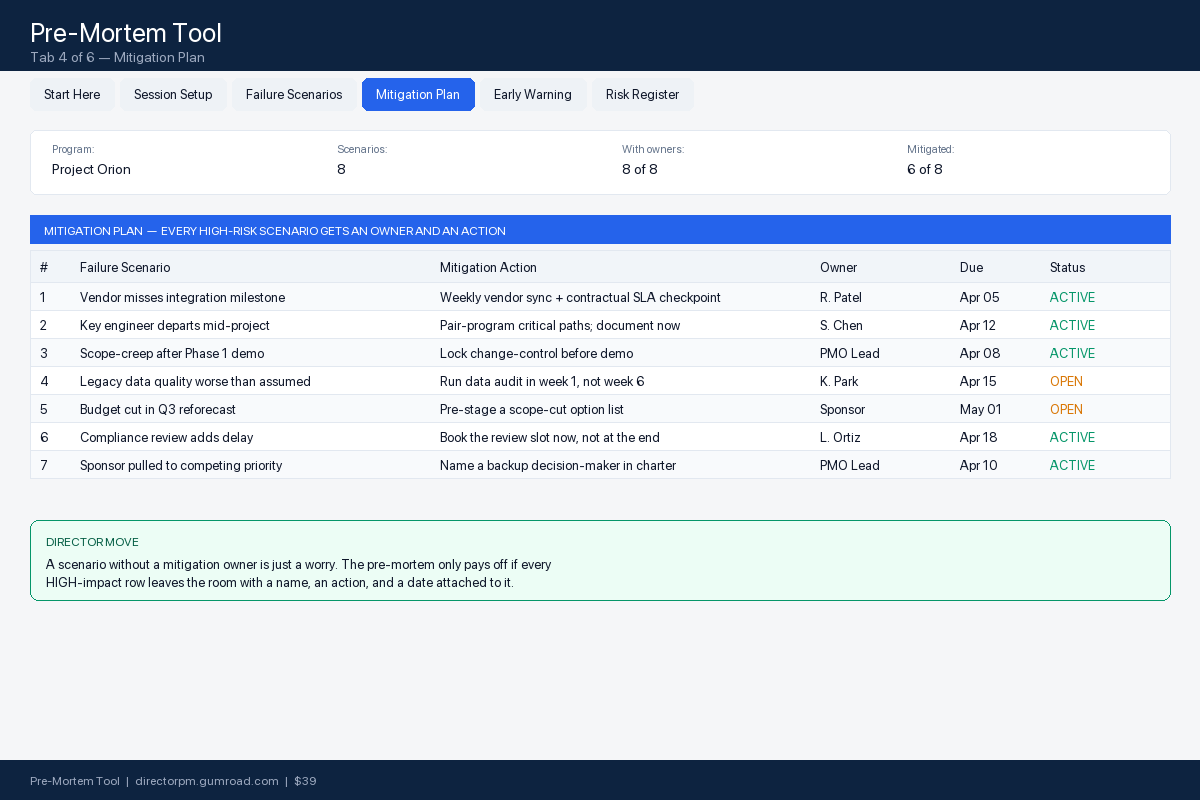Click due date Apr 12
This screenshot has height=800, width=1200.
coord(978,326)
